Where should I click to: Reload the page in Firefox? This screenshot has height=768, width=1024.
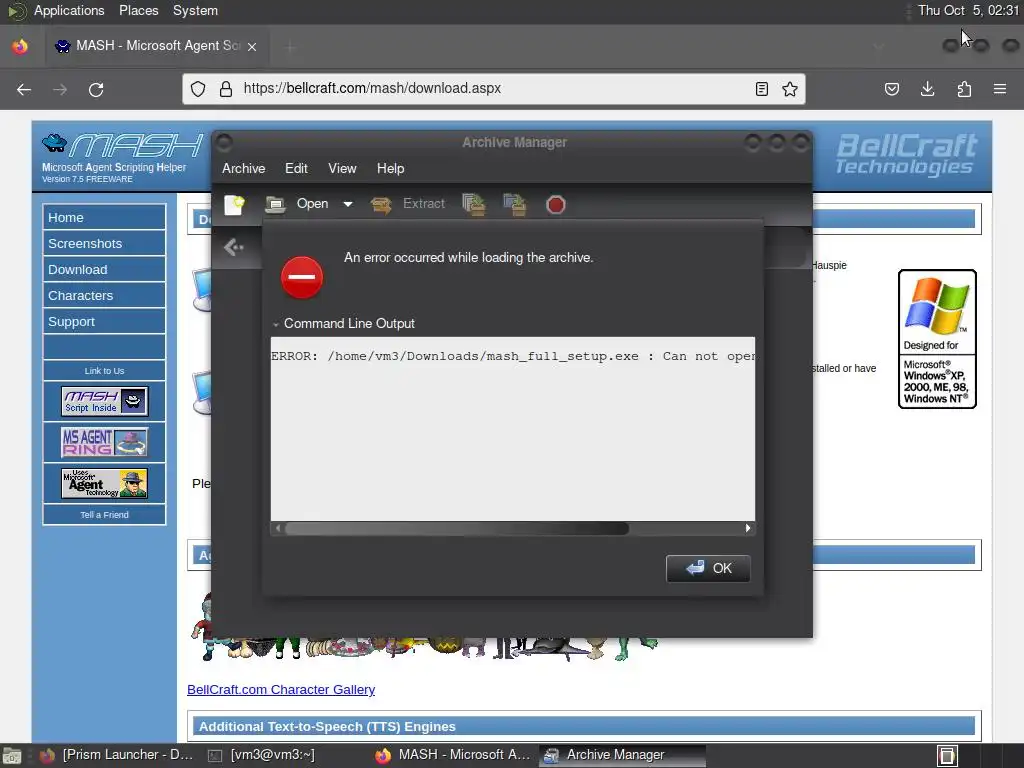[96, 89]
